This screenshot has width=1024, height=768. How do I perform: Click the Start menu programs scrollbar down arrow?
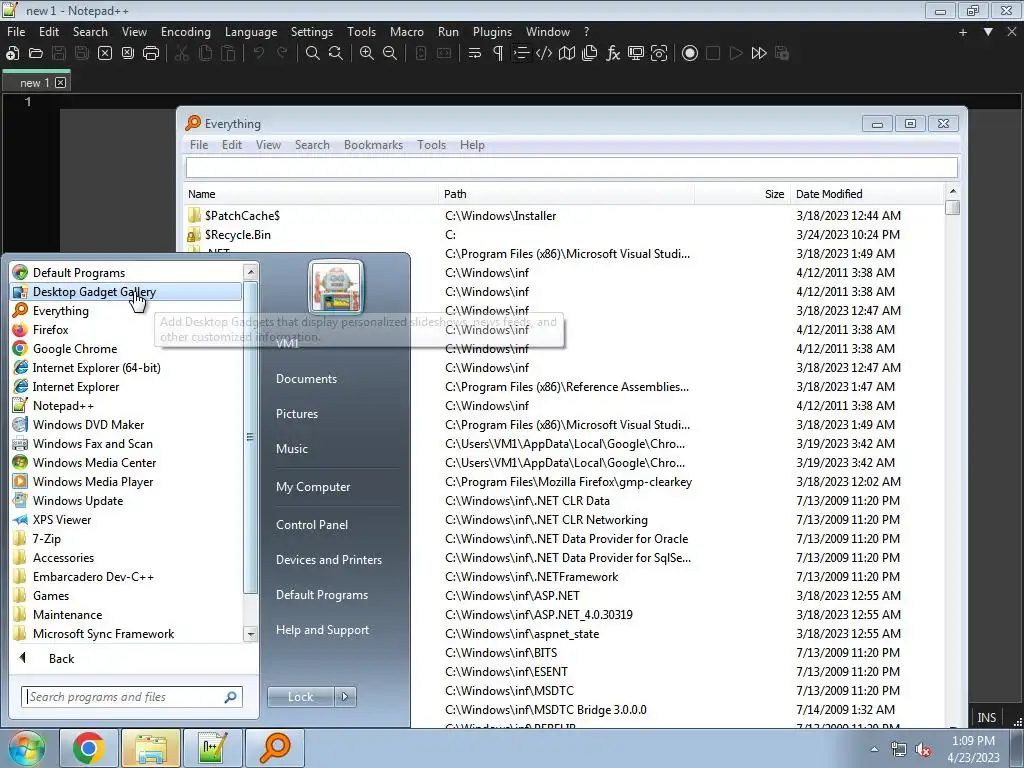click(x=250, y=633)
